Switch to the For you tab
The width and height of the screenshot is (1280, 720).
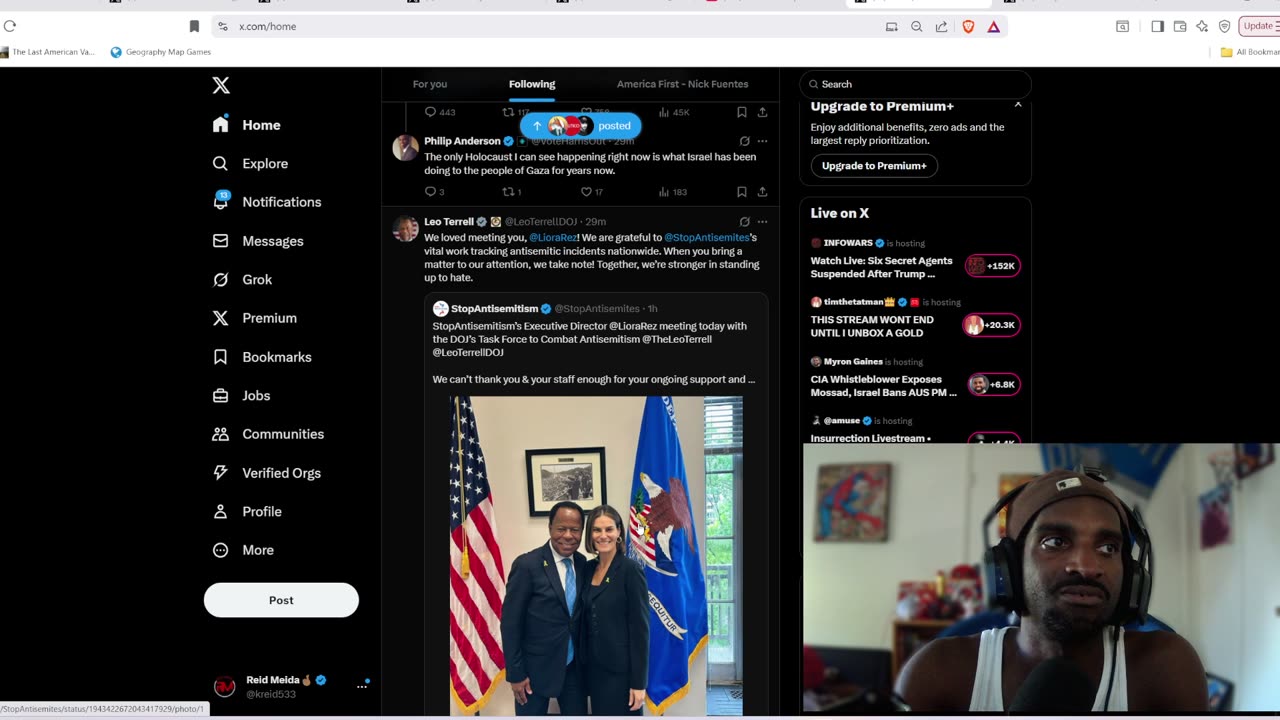[x=430, y=84]
